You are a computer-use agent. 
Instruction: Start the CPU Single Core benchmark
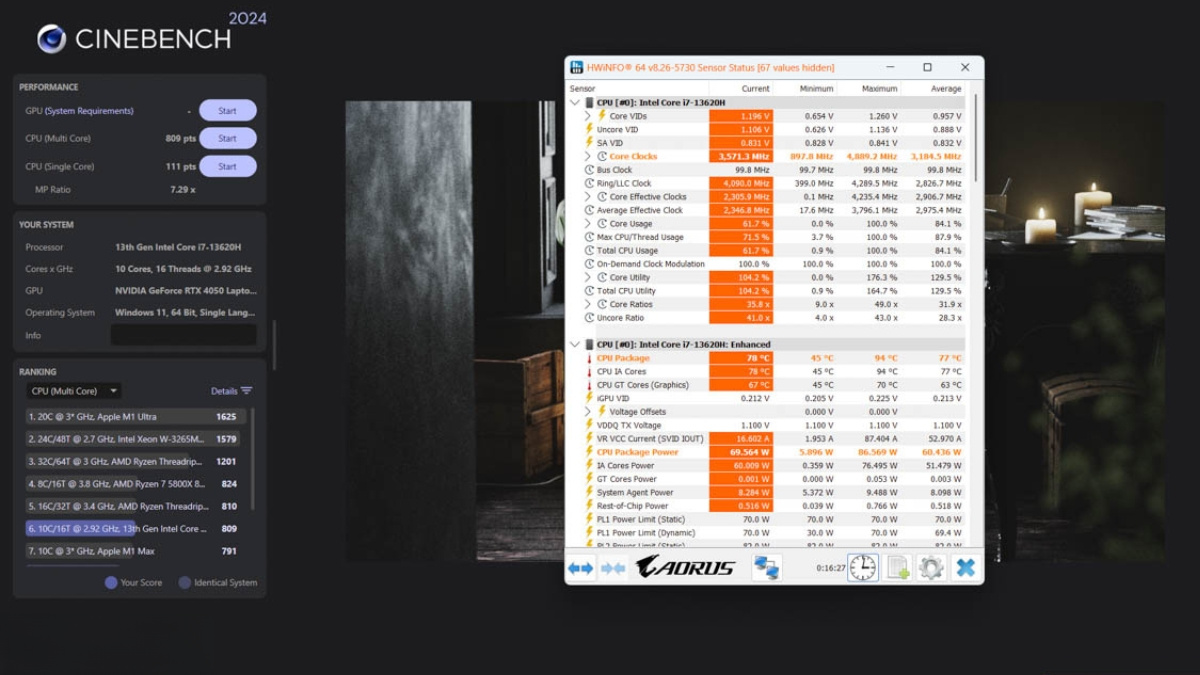(x=228, y=166)
